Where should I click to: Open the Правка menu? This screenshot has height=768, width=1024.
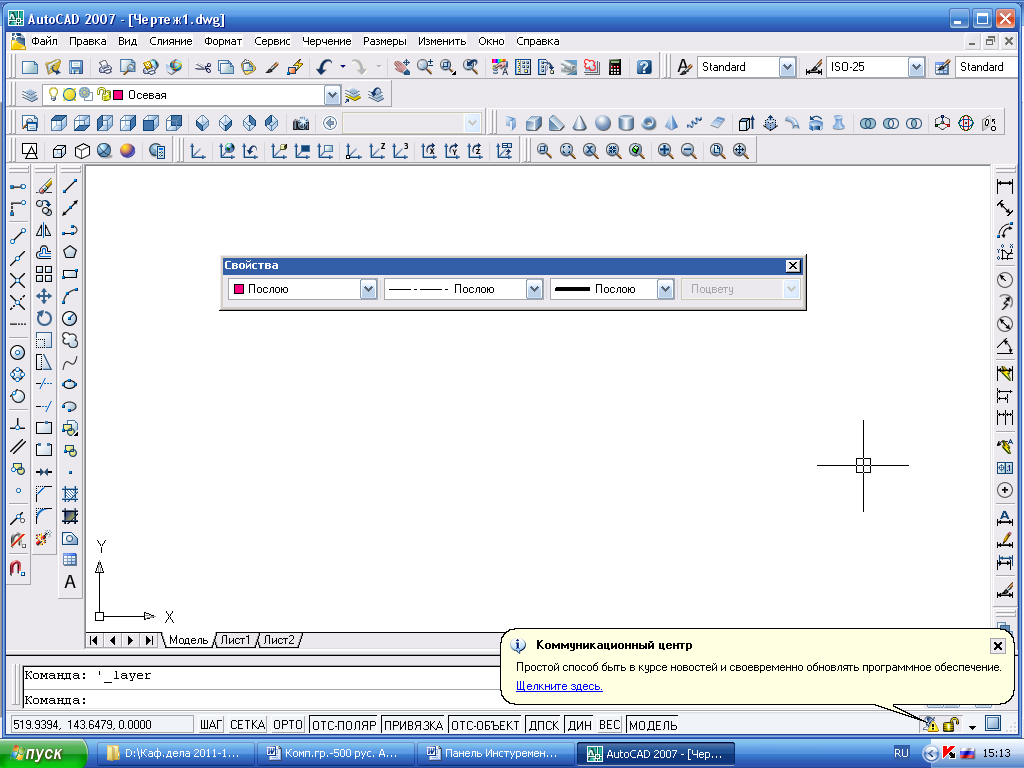click(x=88, y=41)
